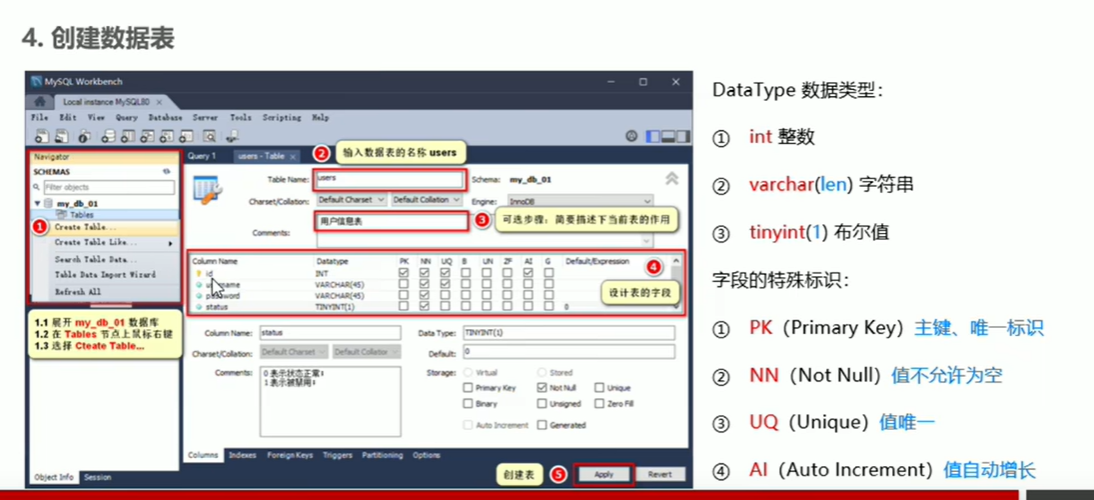The height and width of the screenshot is (500, 1094).
Task: Click the reconnect to DBMS toolbar icon
Action: pos(232,137)
